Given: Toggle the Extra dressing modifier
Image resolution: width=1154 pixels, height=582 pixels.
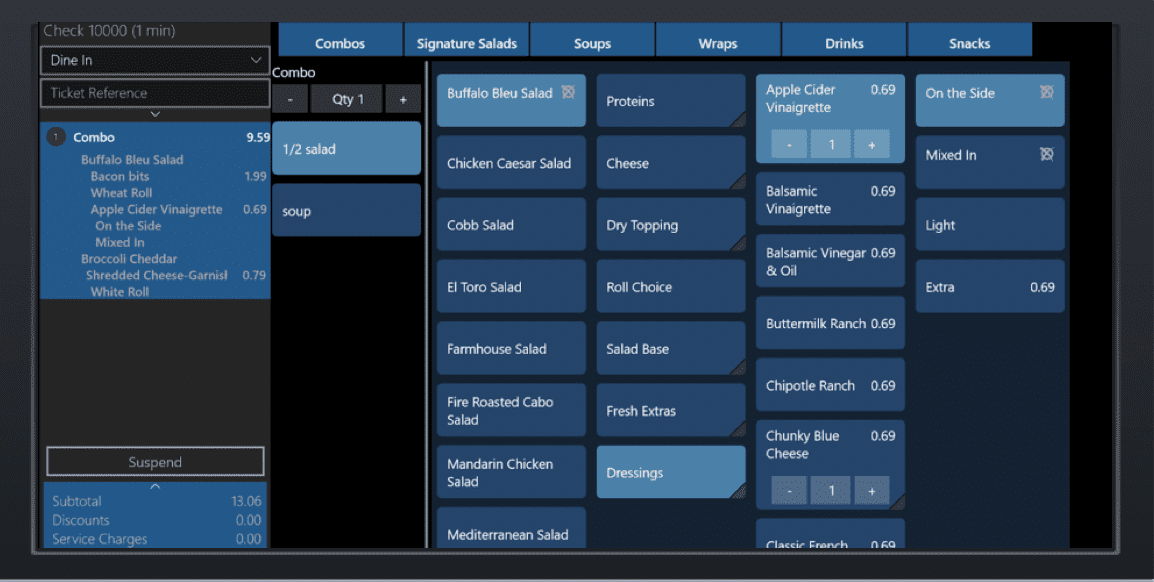Looking at the screenshot, I should coord(989,286).
